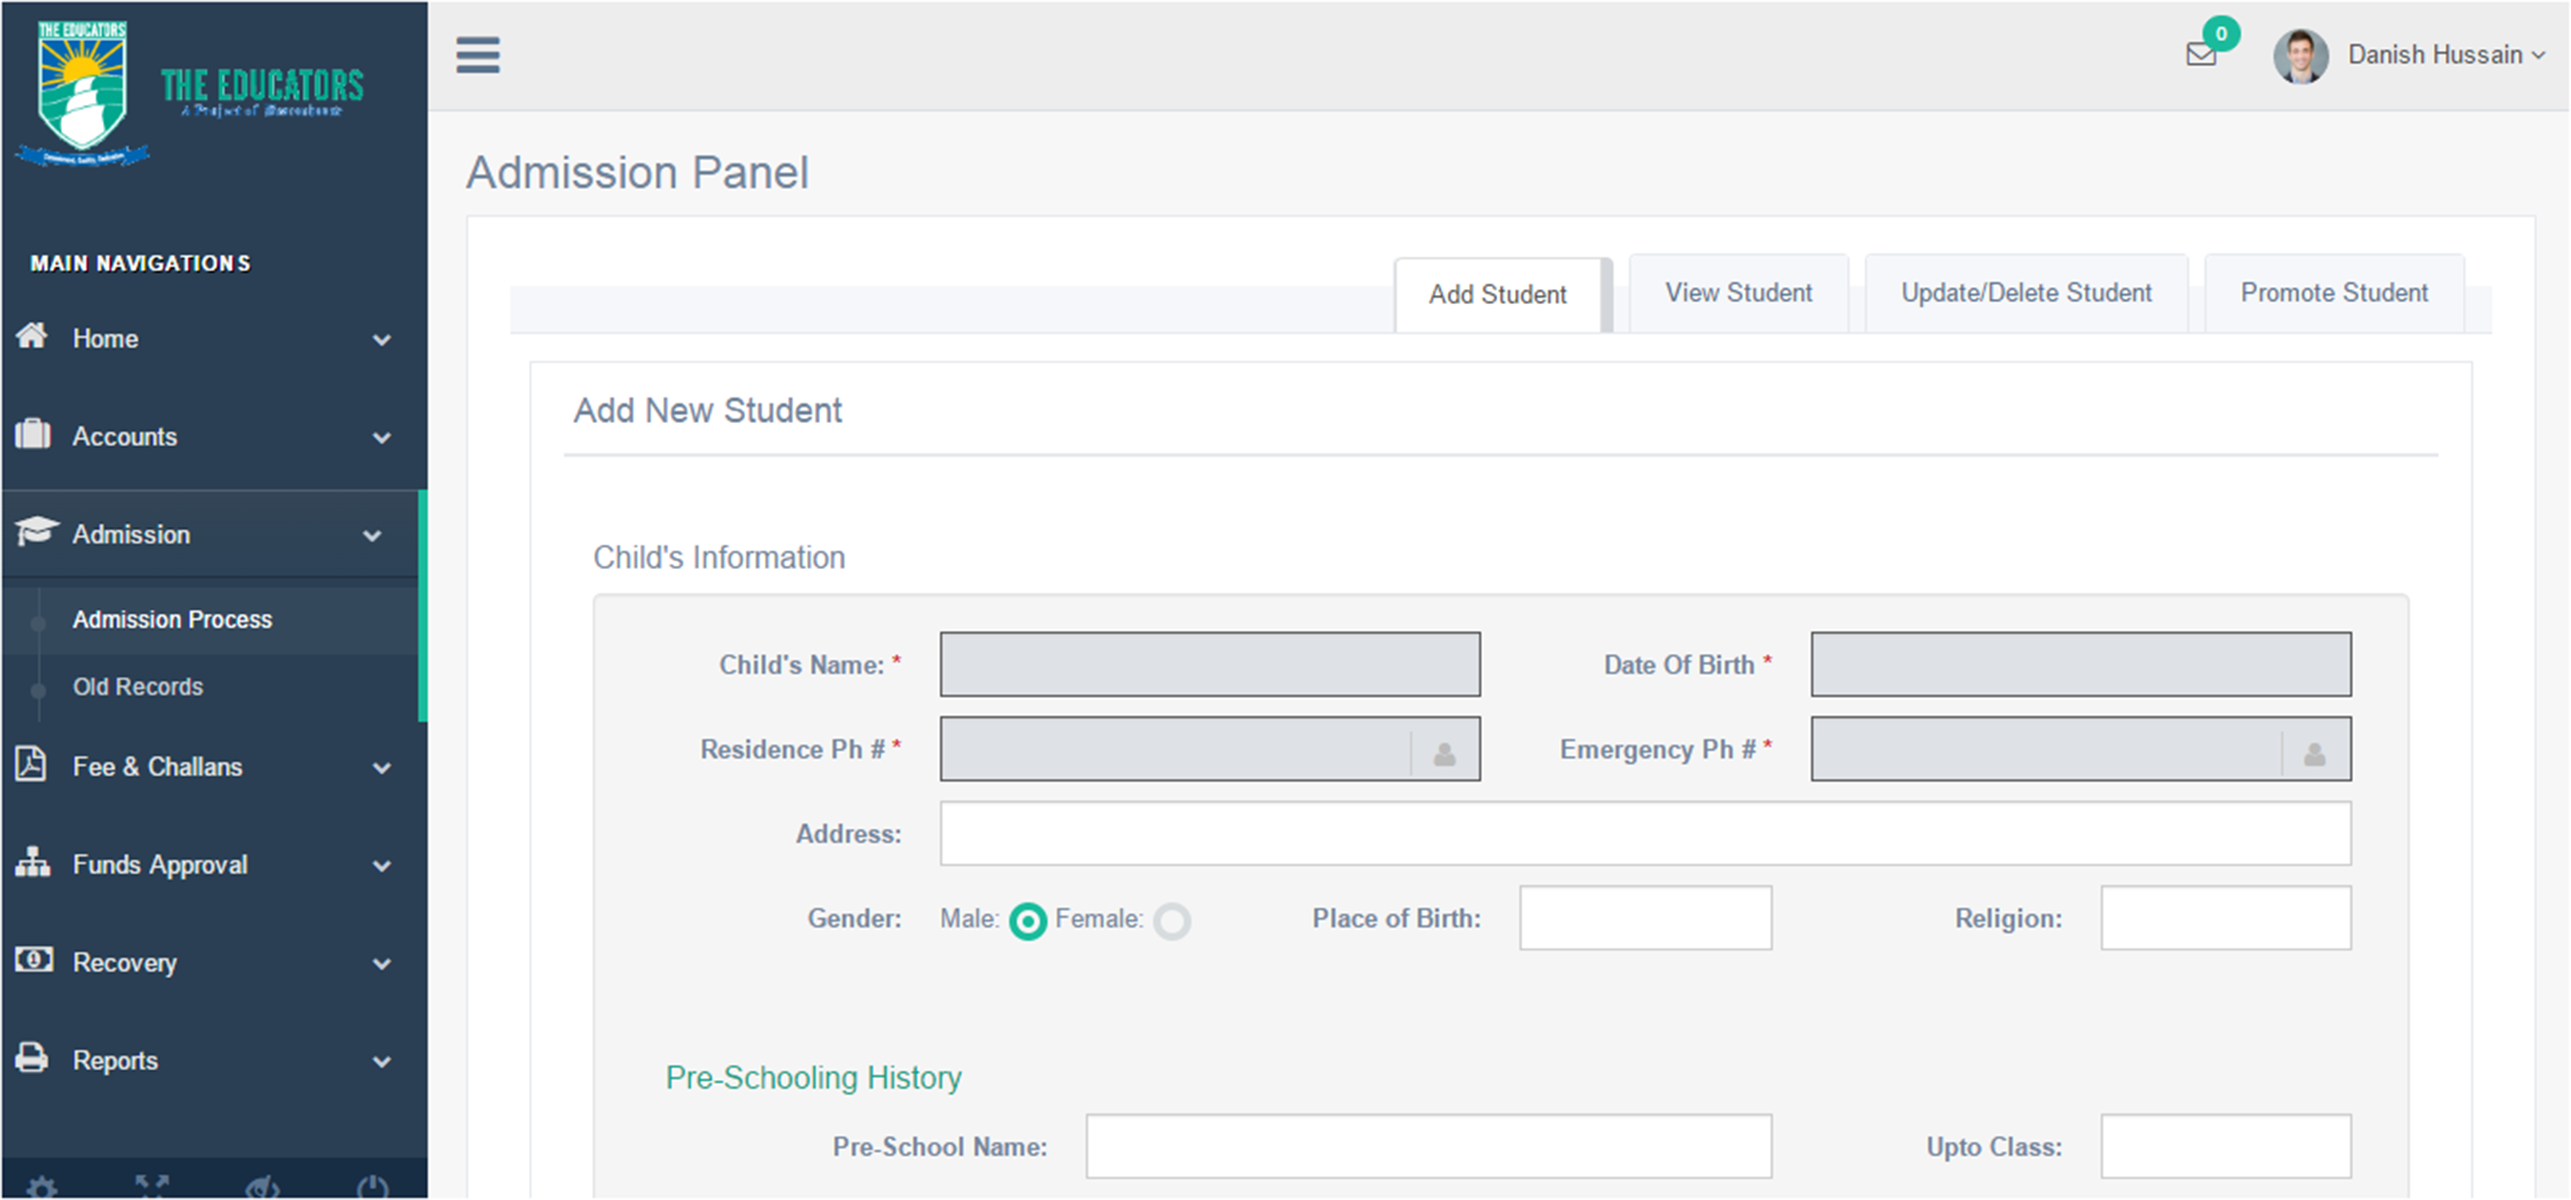Image resolution: width=2571 pixels, height=1200 pixels.
Task: Click the Child's Name input field
Action: coord(1210,664)
